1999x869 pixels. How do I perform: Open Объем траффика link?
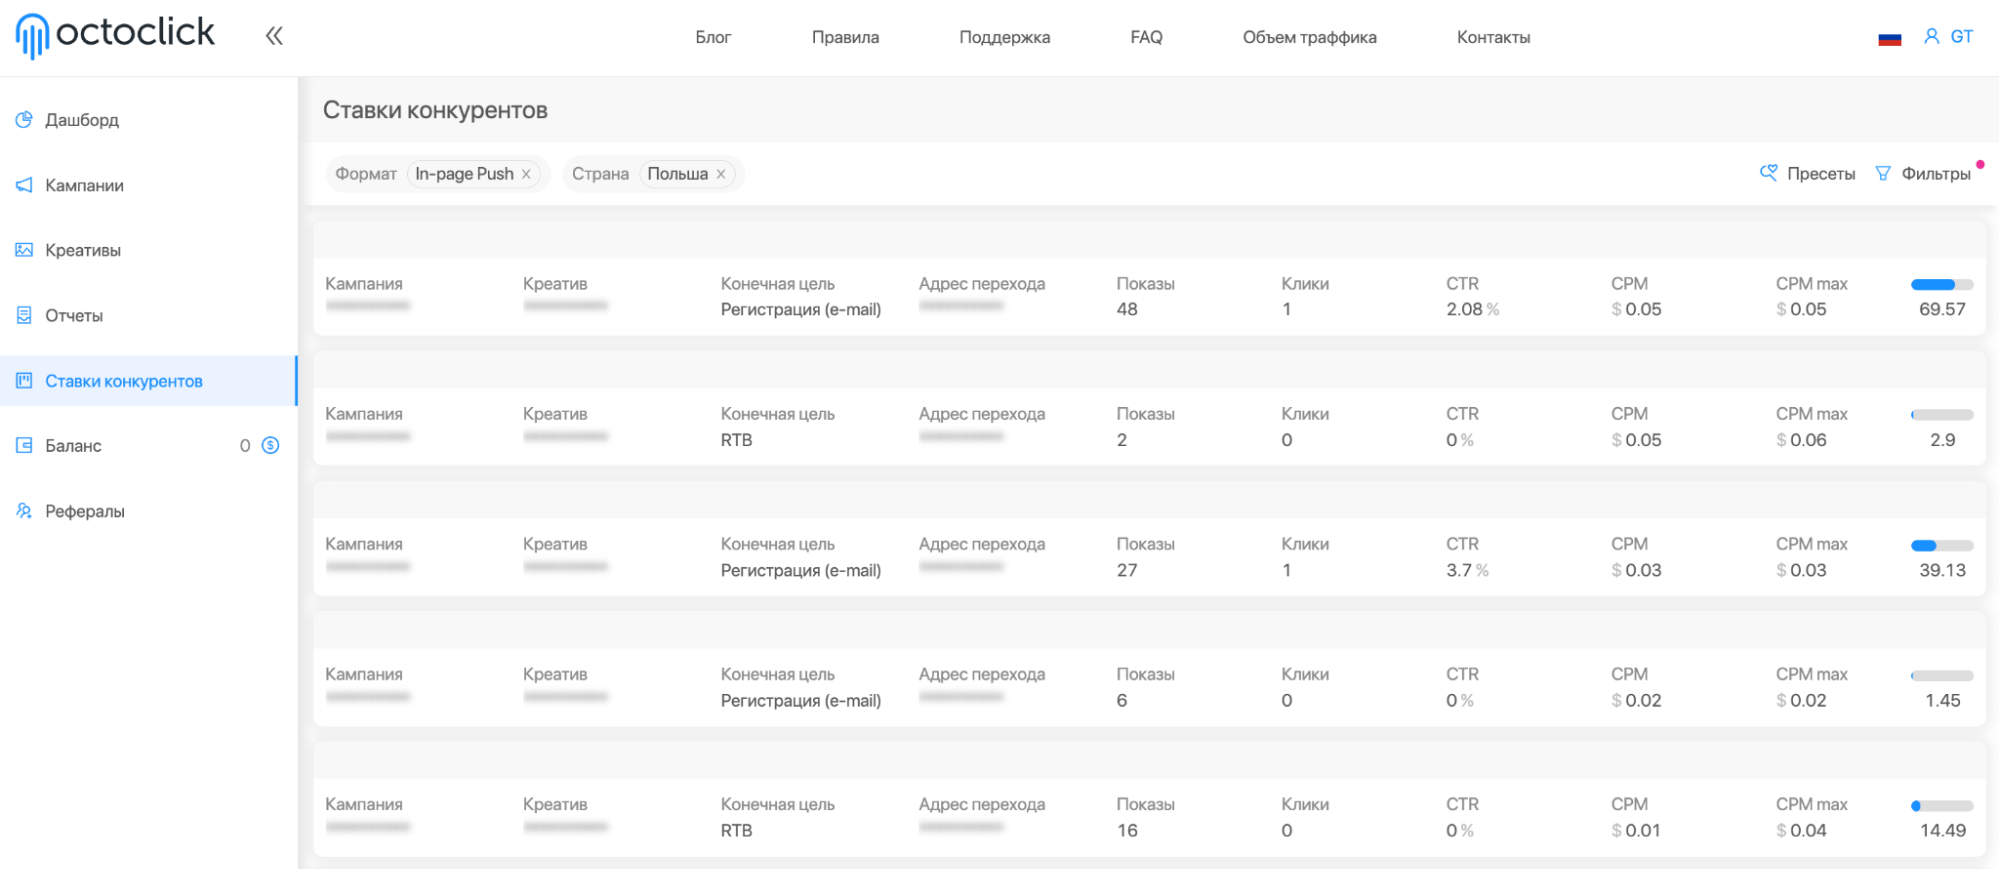pyautogui.click(x=1309, y=37)
